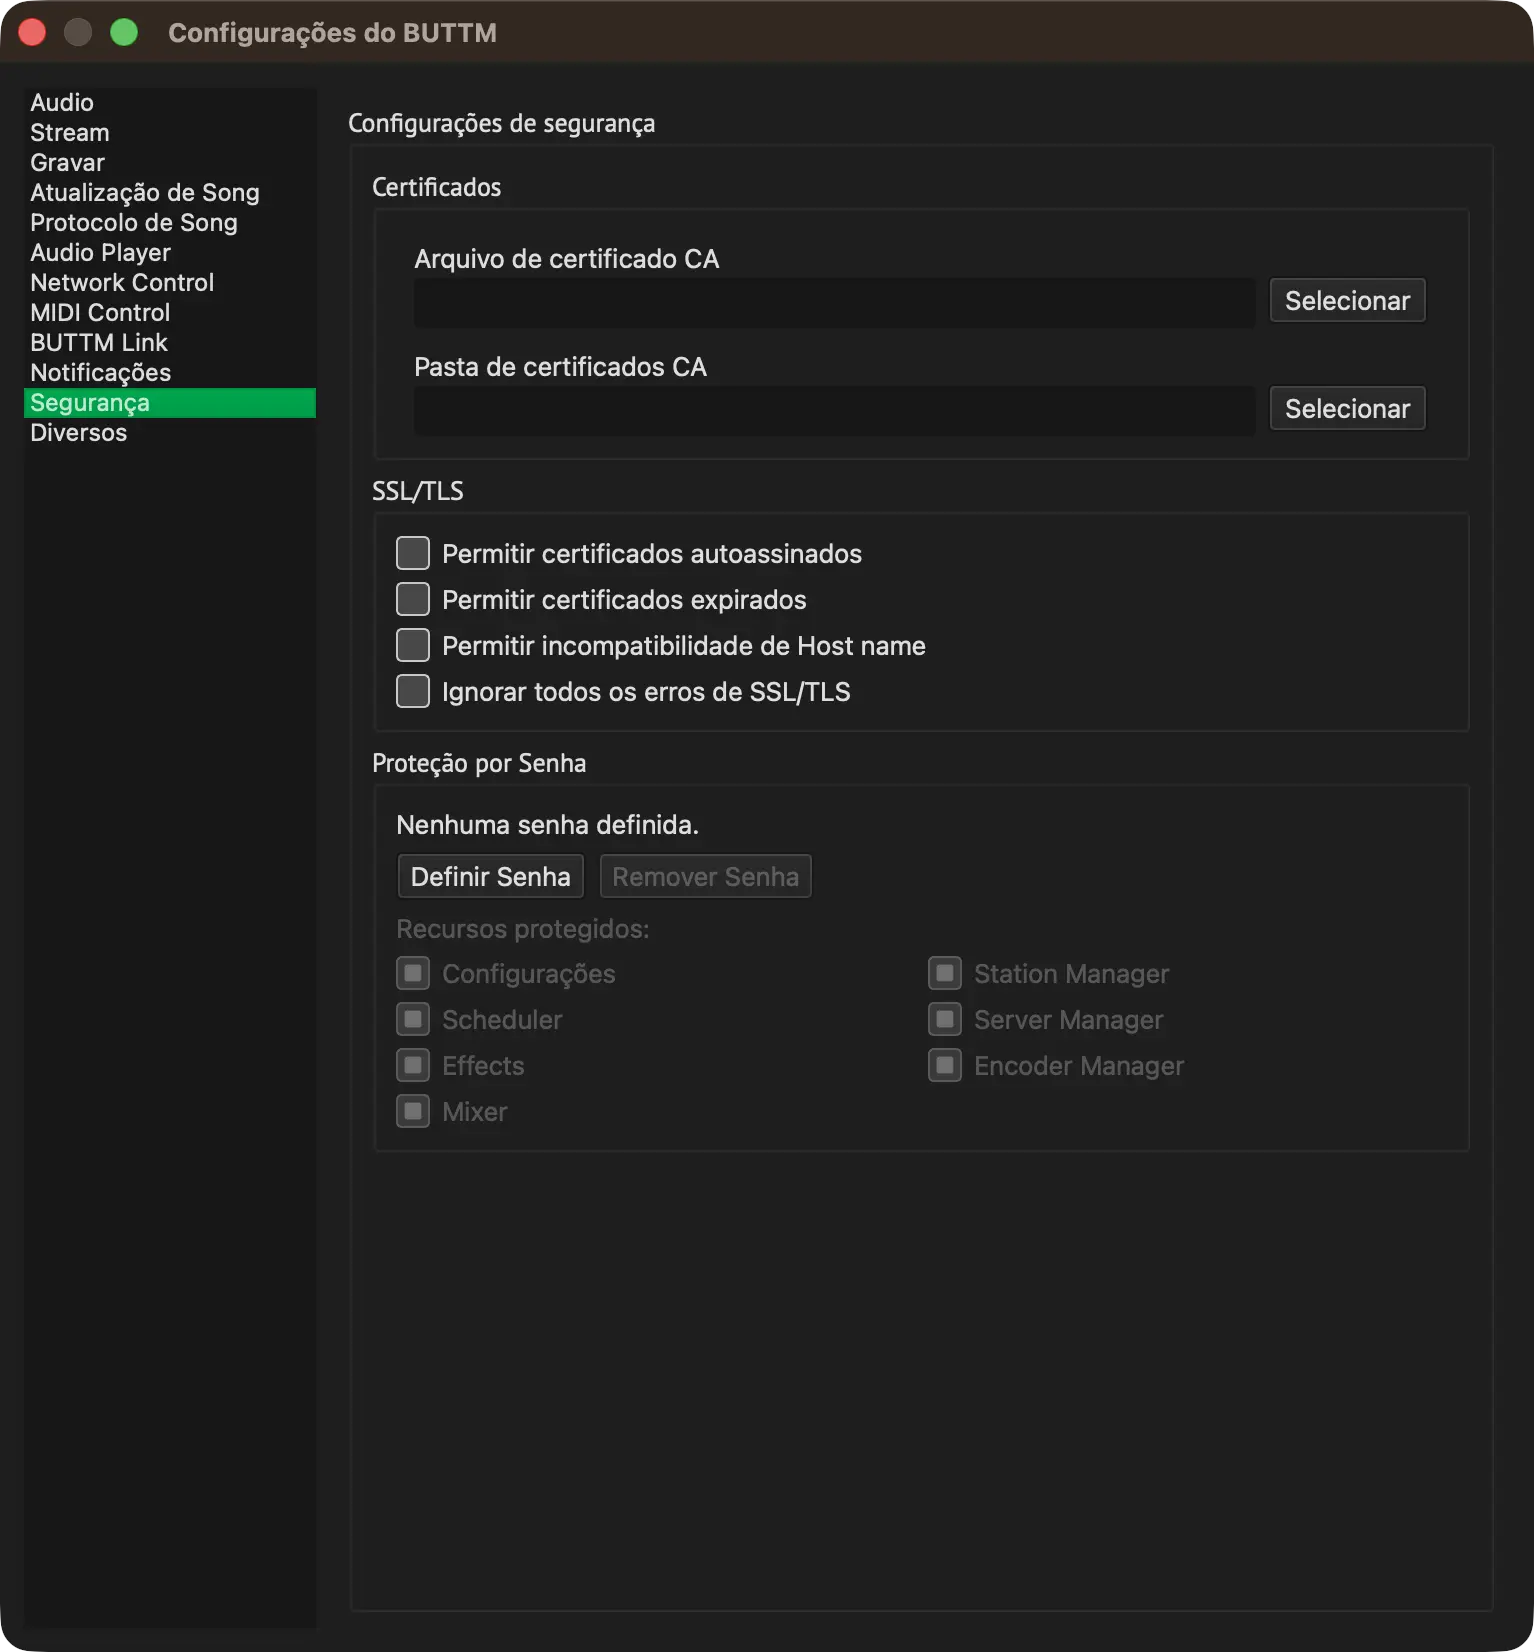Click the 'Nenhuma senha definida.' status text
Viewport: 1534px width, 1652px height.
click(547, 825)
